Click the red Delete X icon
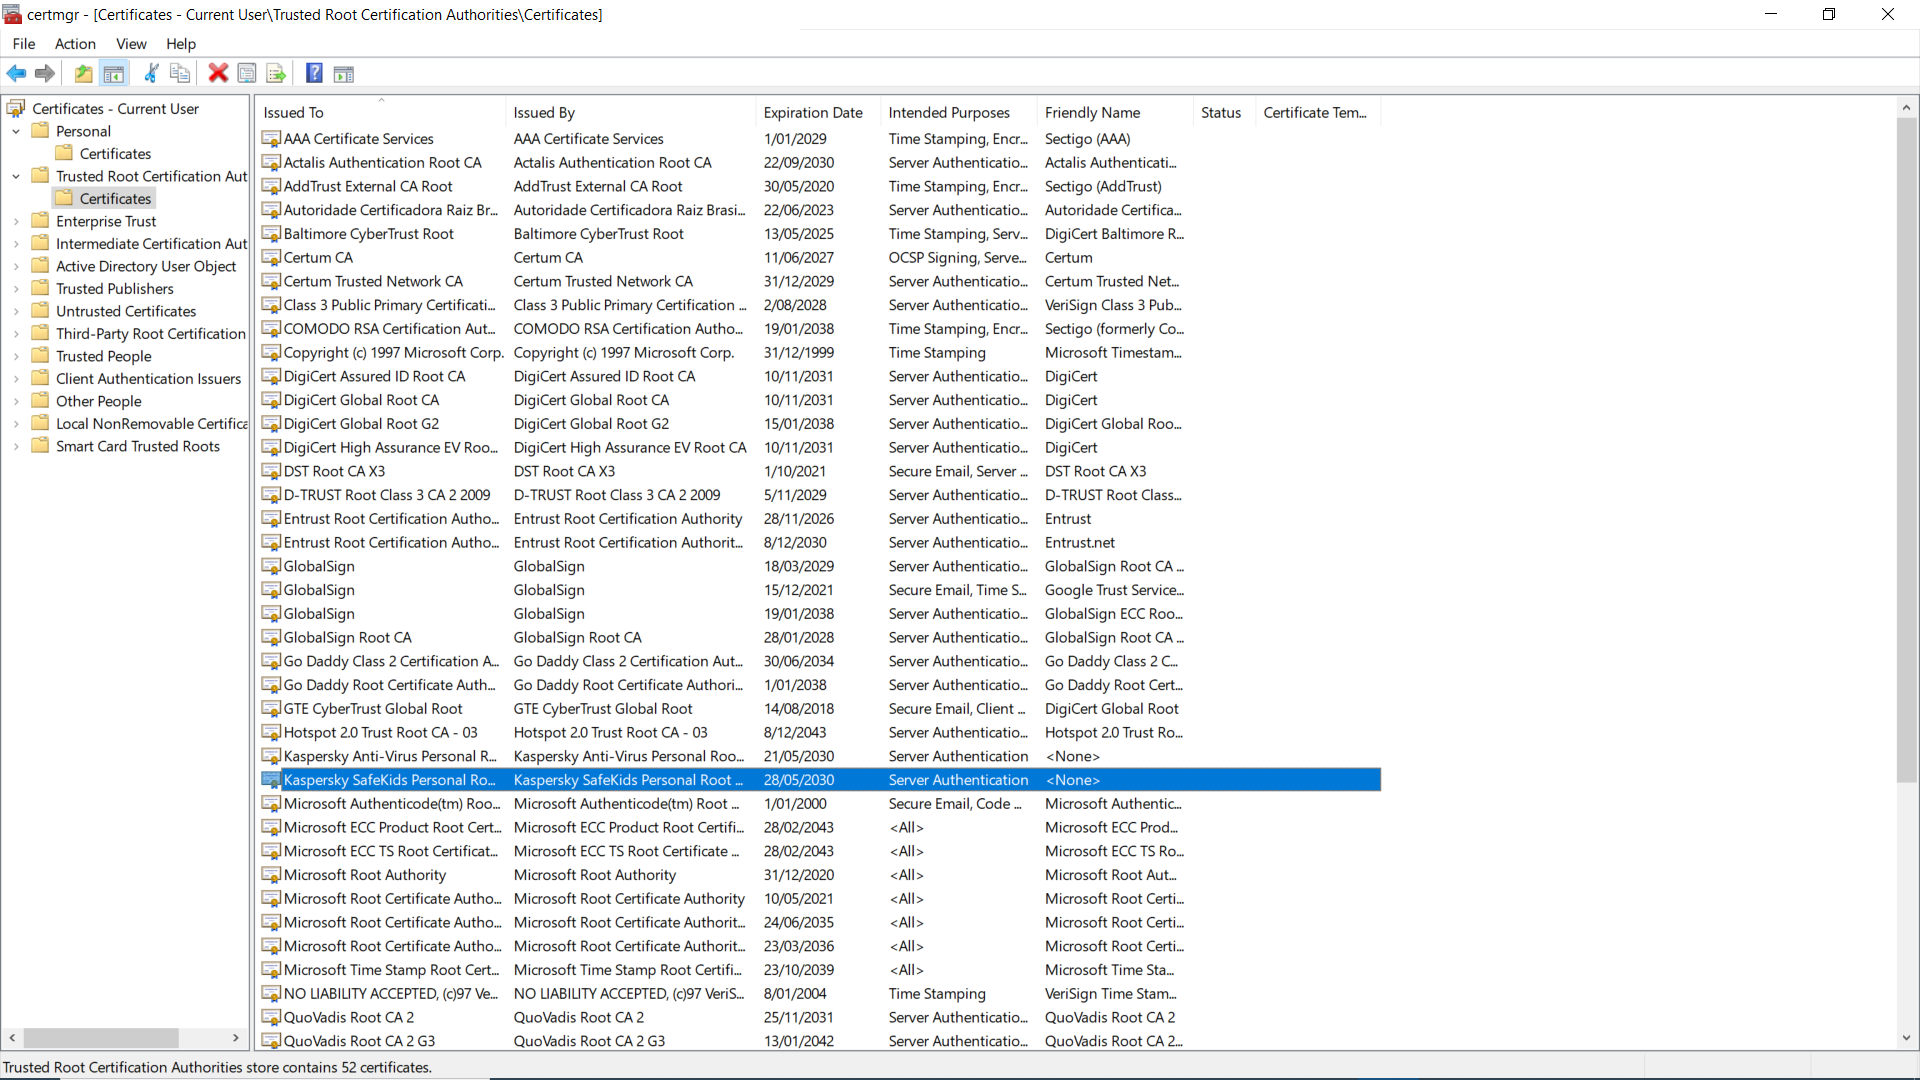Viewport: 1920px width, 1080px height. (218, 73)
